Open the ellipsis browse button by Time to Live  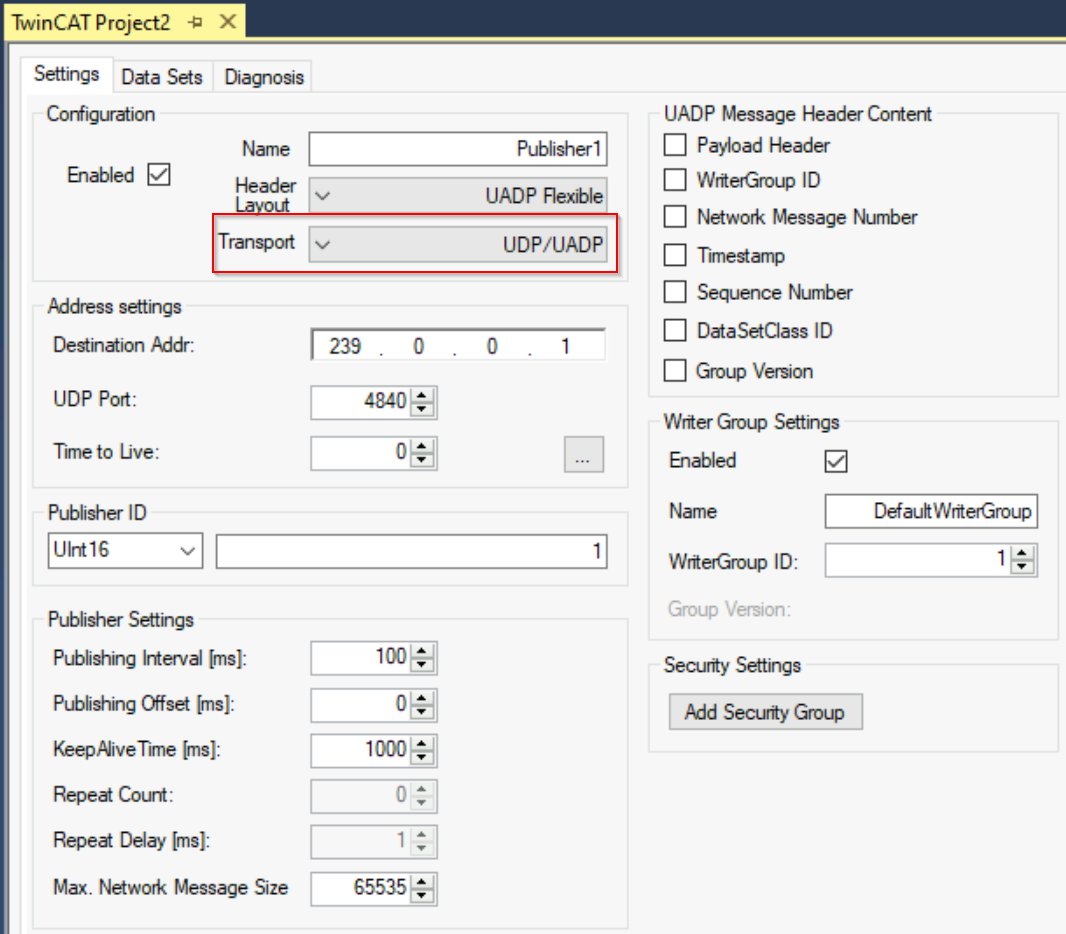point(583,454)
